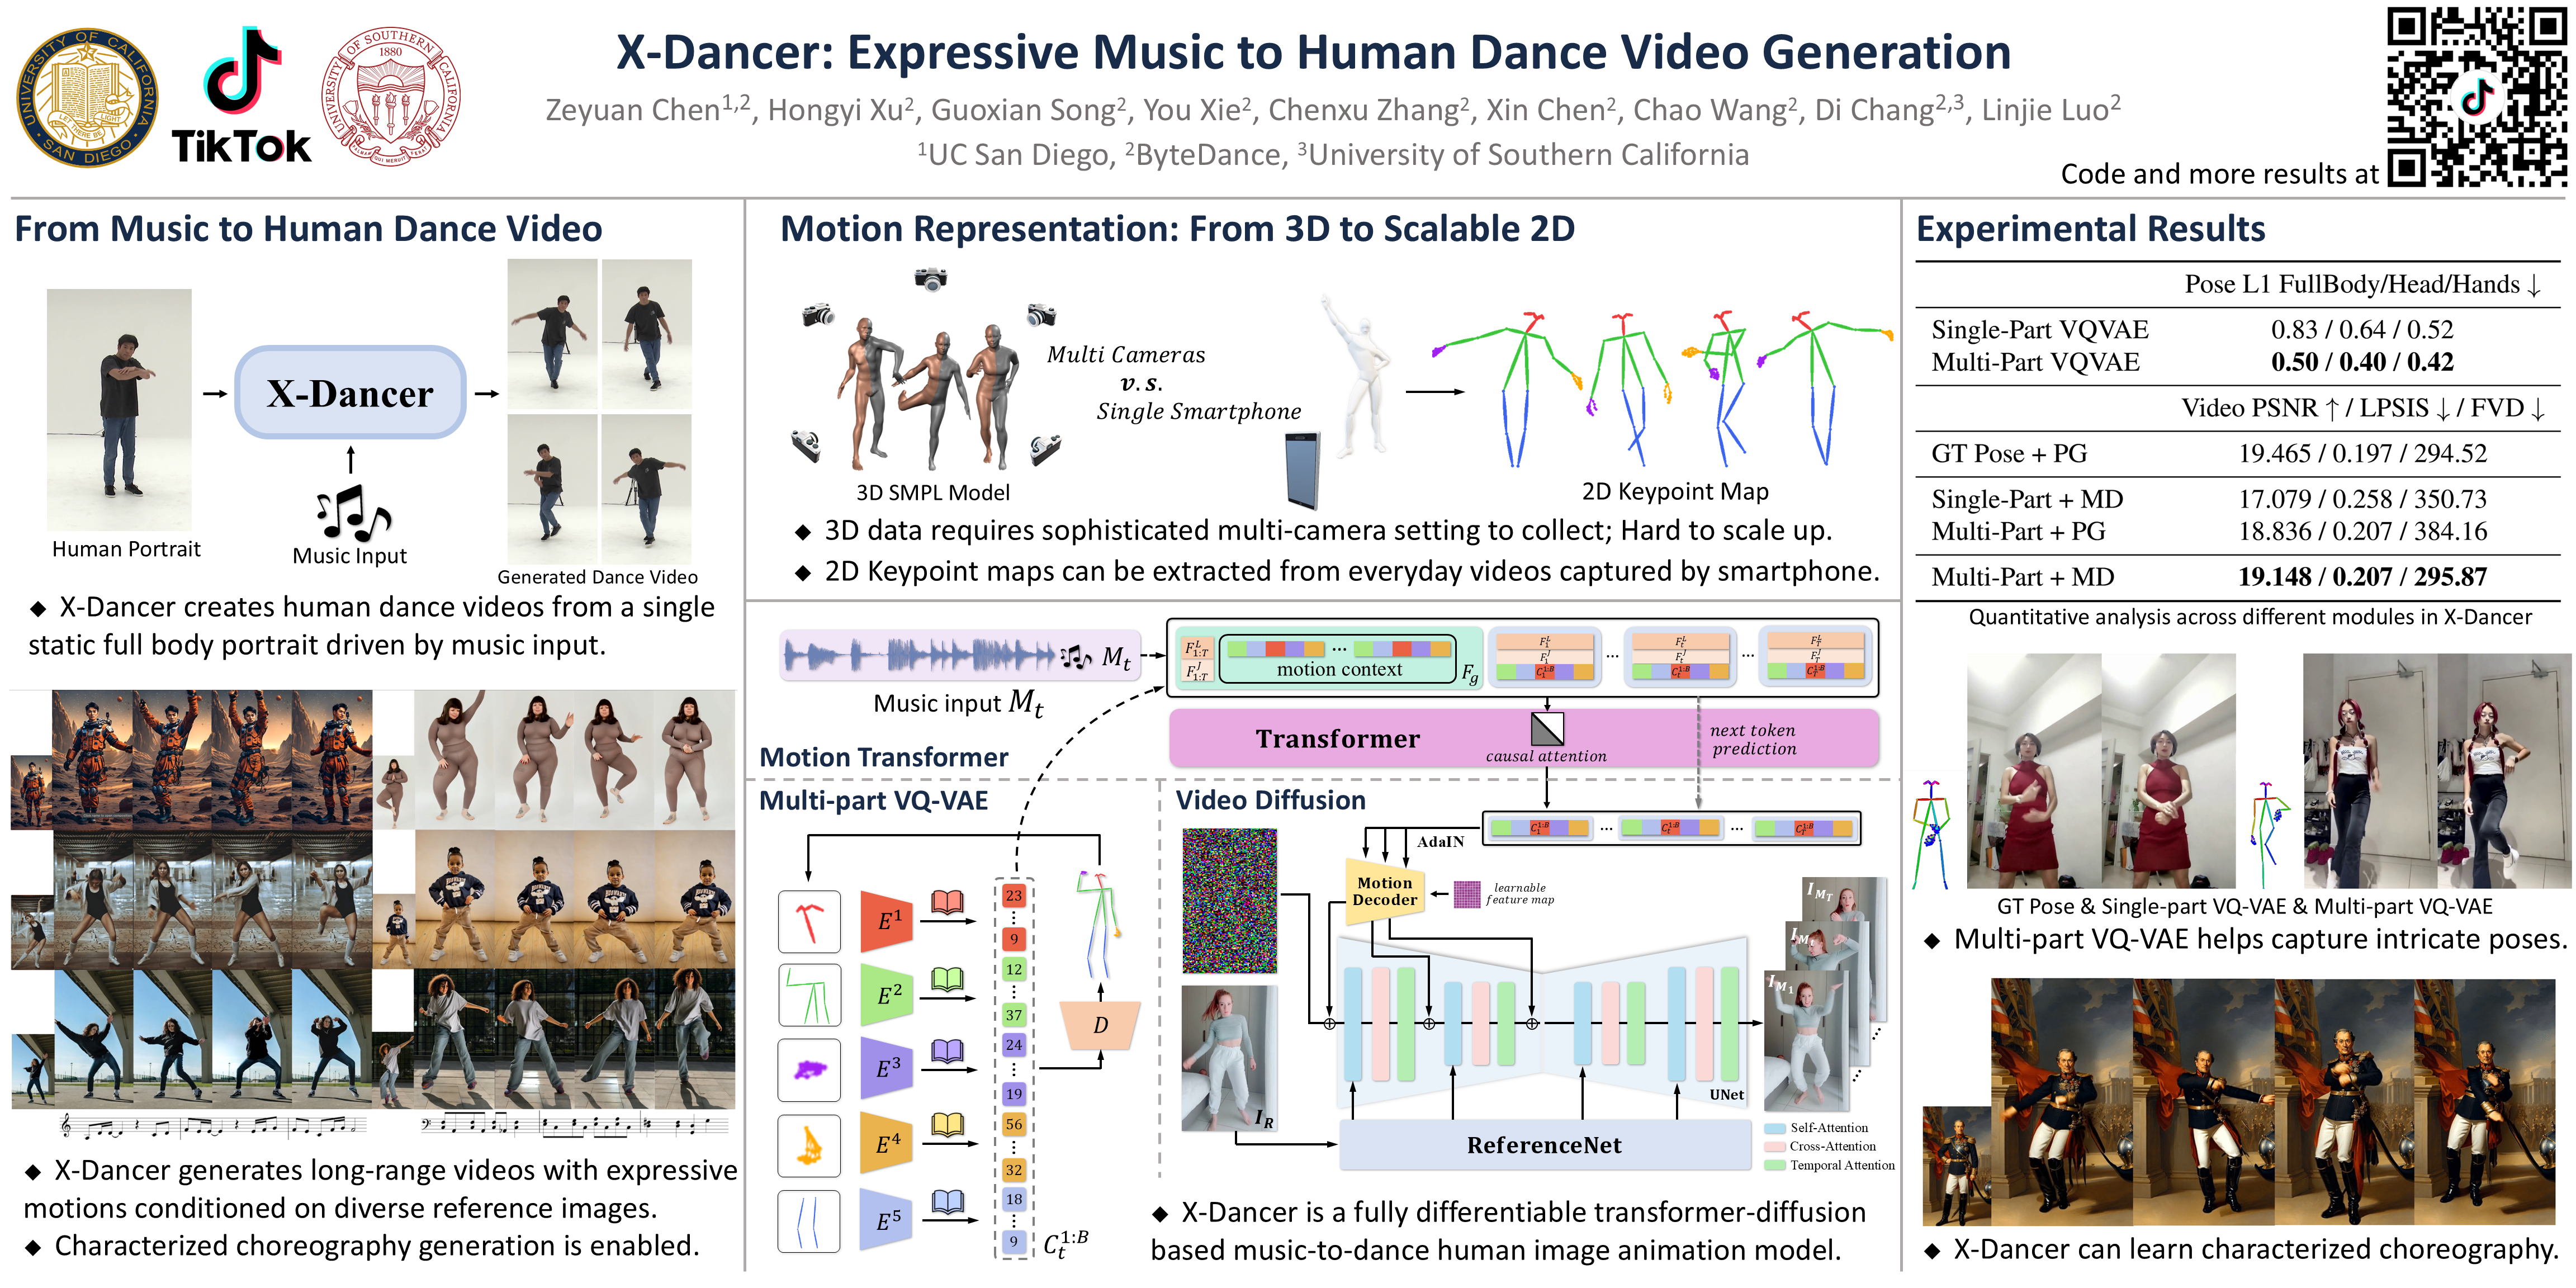This screenshot has height=1288, width=2576.
Task: Click the X-Dancer rounded box
Action: 350,393
